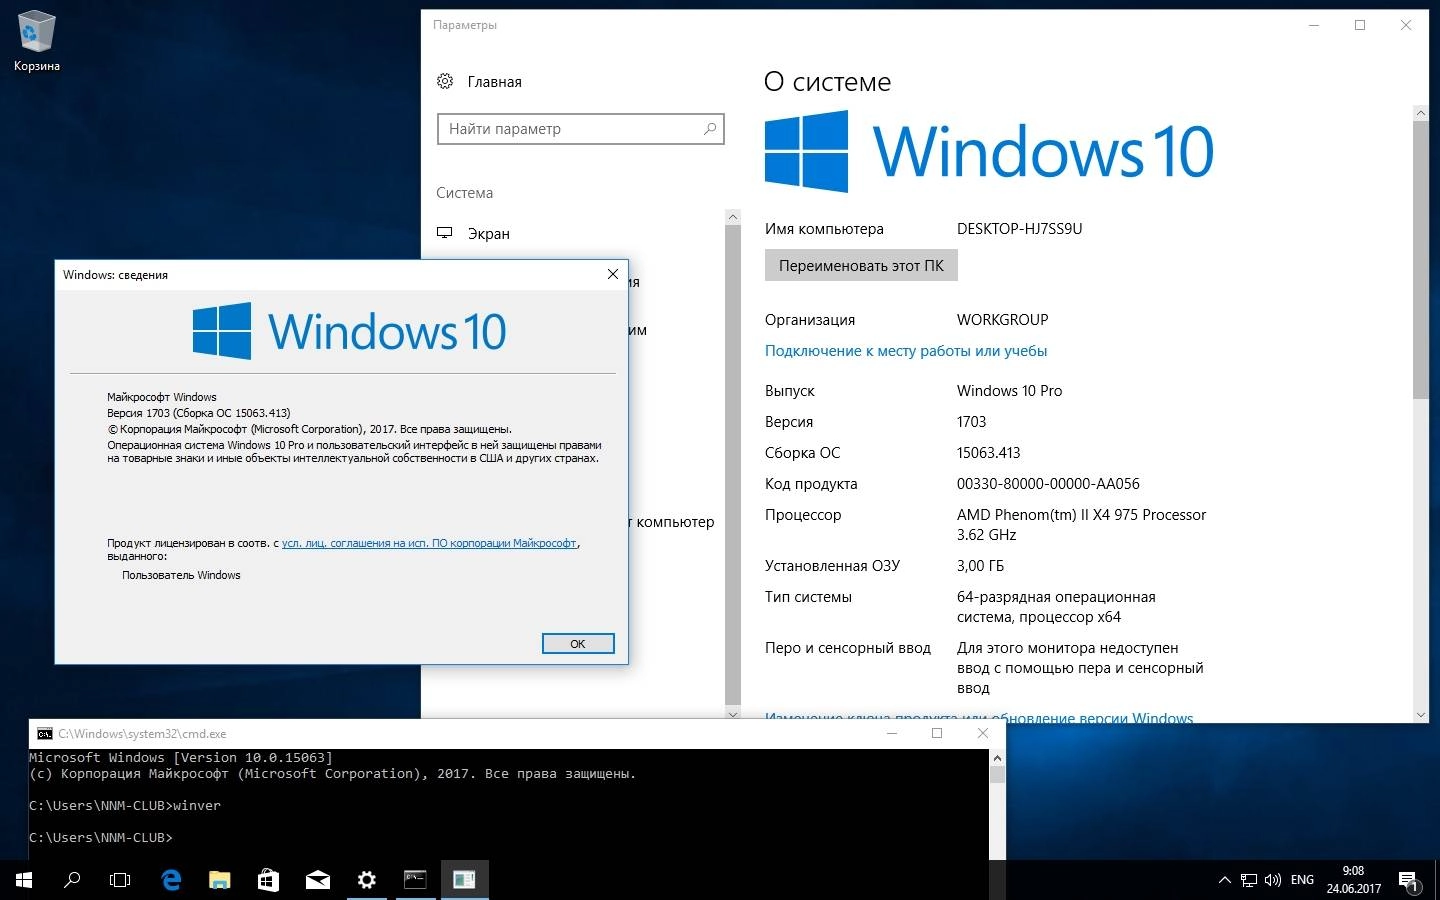Click scroll-down arrow of About page
This screenshot has height=900, width=1440.
pyautogui.click(x=1420, y=715)
